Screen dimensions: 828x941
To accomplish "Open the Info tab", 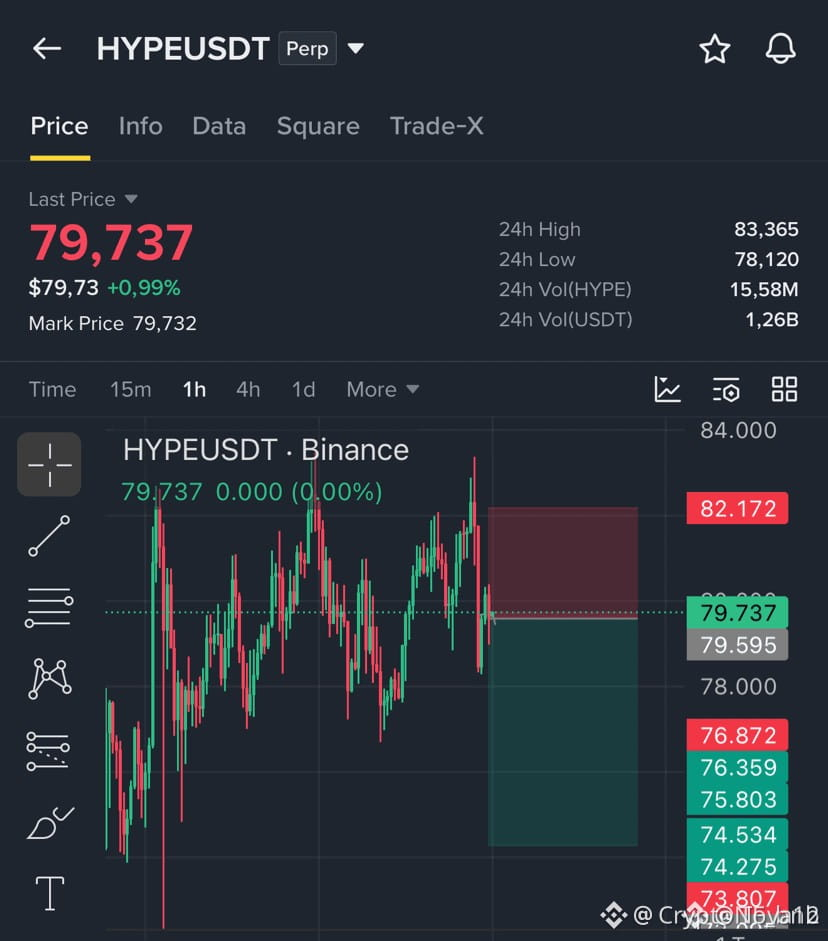I will point(140,126).
